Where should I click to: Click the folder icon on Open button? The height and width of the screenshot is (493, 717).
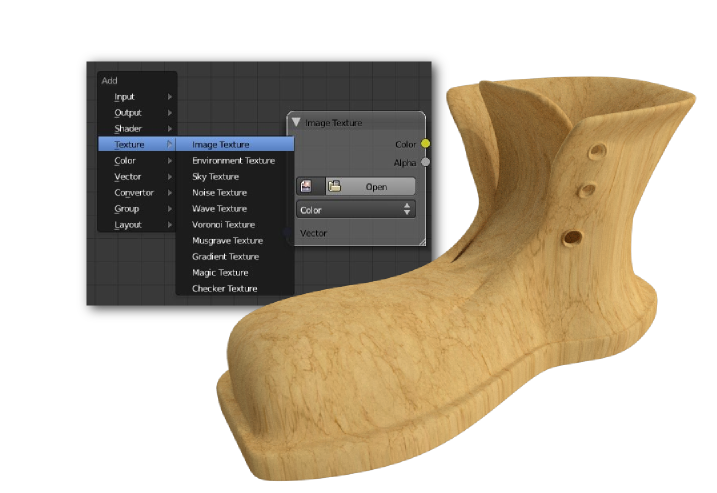tap(335, 186)
